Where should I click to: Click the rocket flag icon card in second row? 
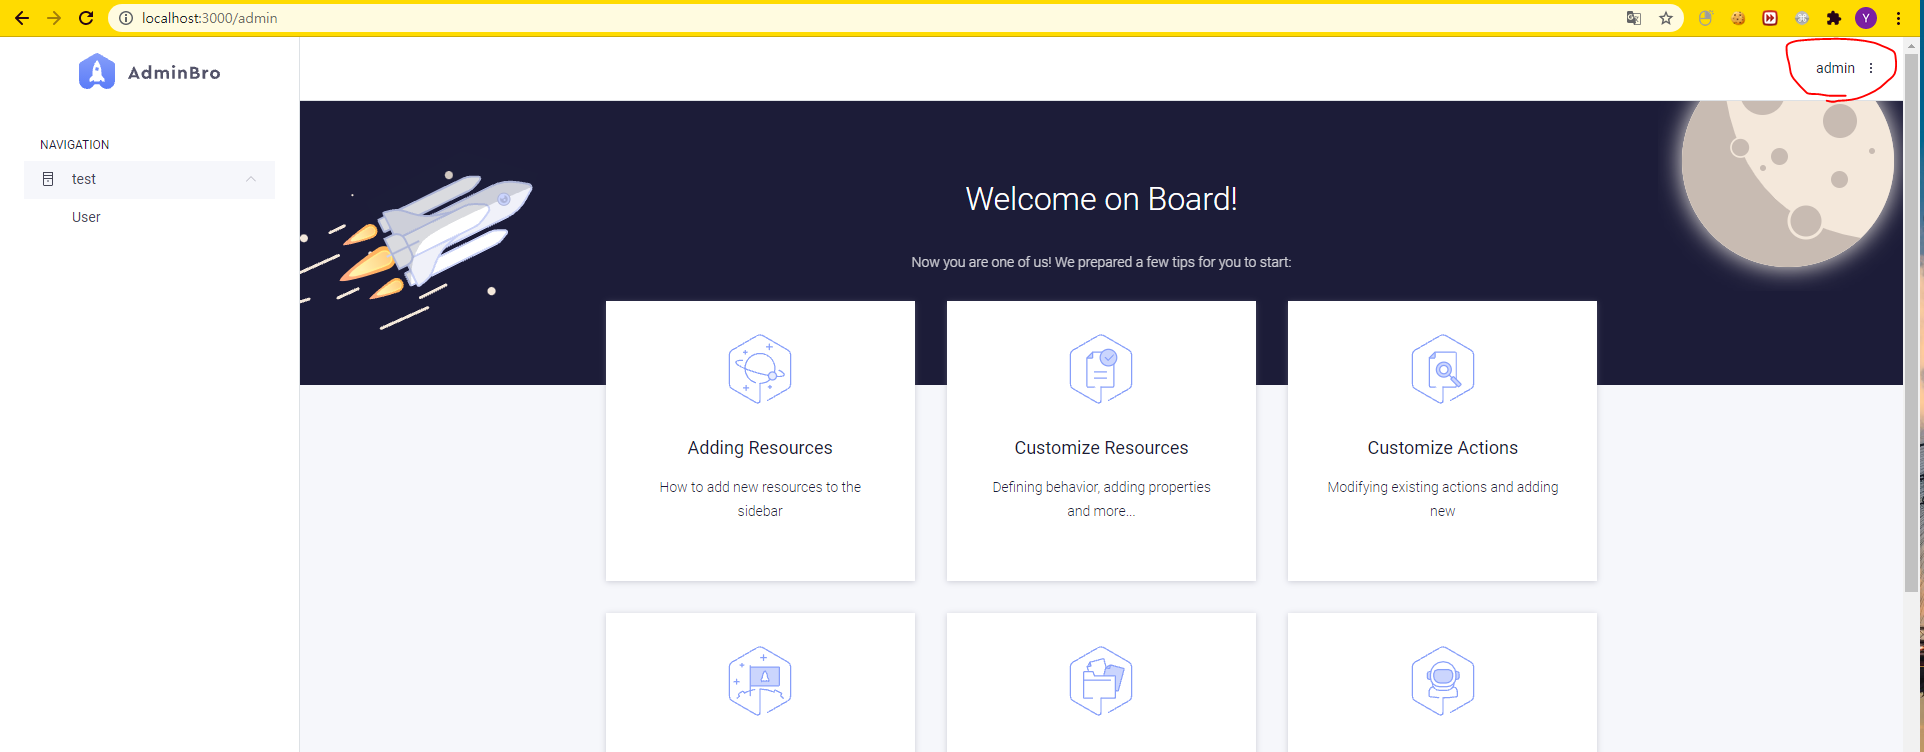760,681
